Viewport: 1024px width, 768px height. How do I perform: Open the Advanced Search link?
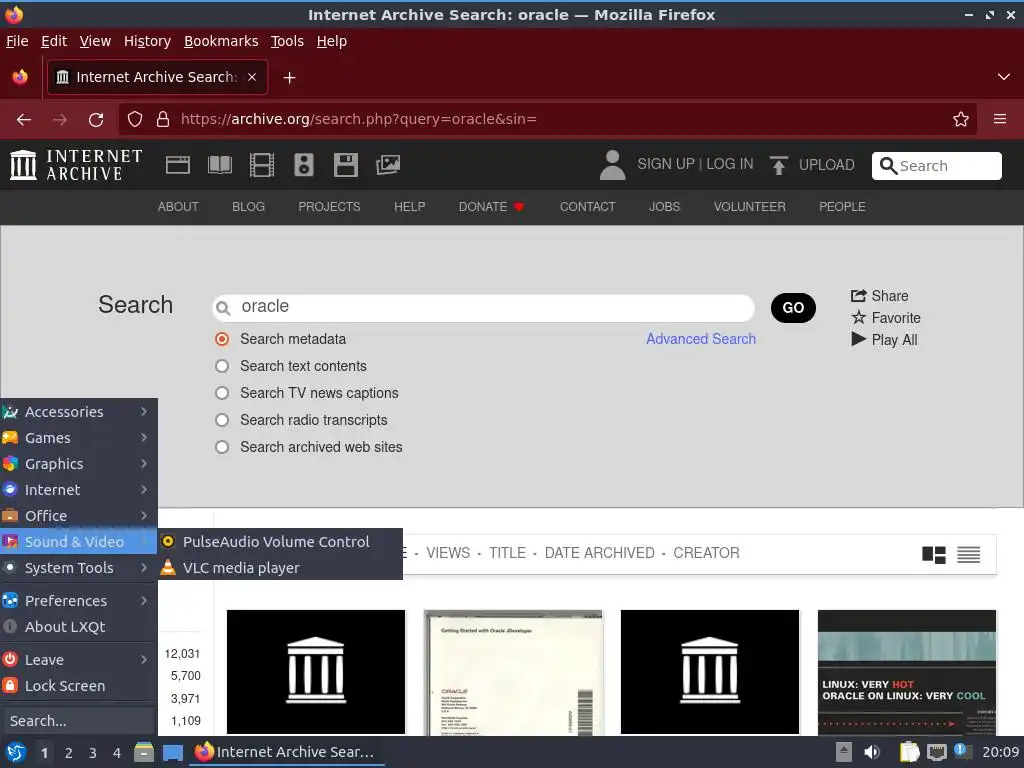pyautogui.click(x=701, y=339)
